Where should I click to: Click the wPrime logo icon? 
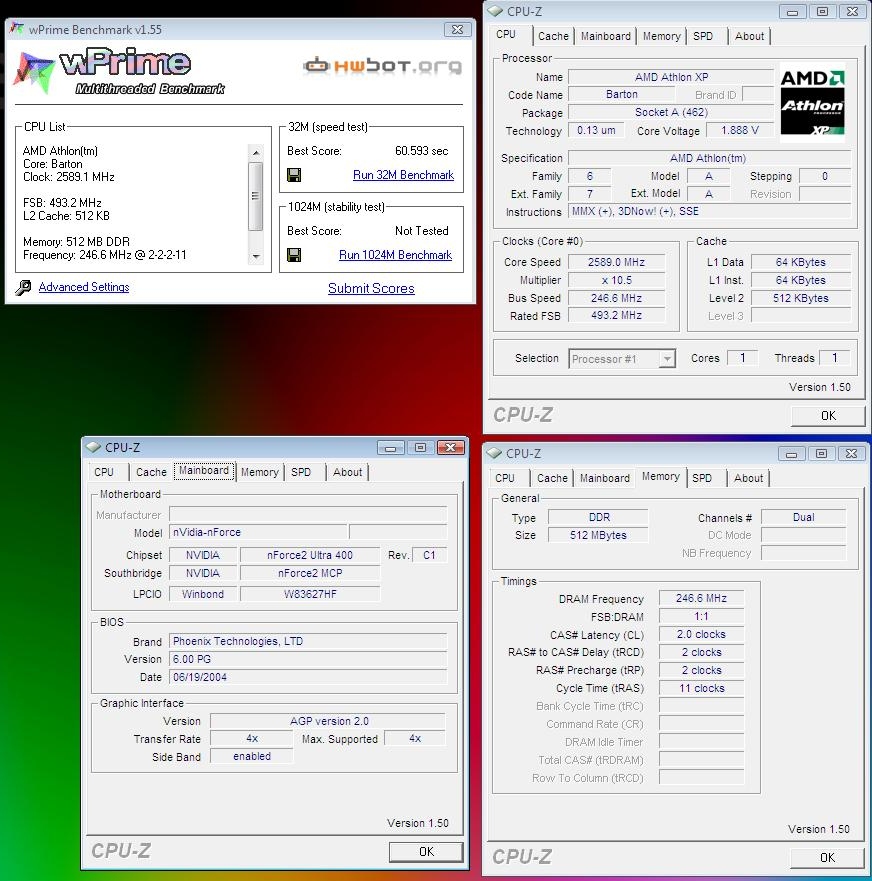point(34,71)
